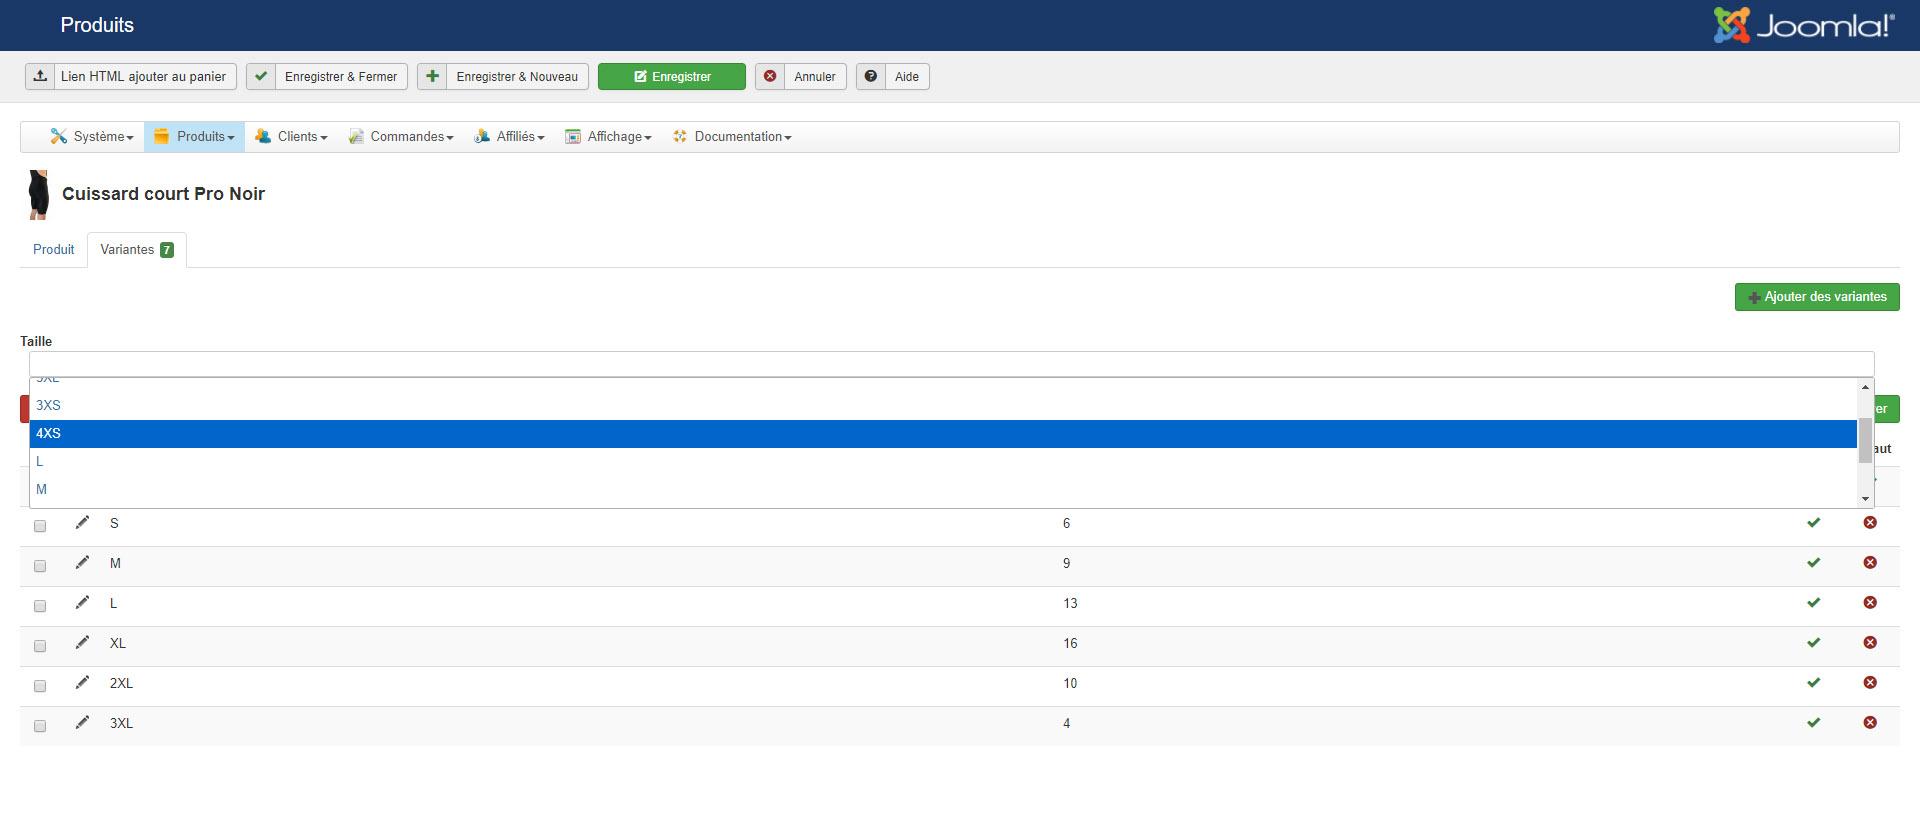Toggle the green checkmark in the L variant row

[1814, 603]
